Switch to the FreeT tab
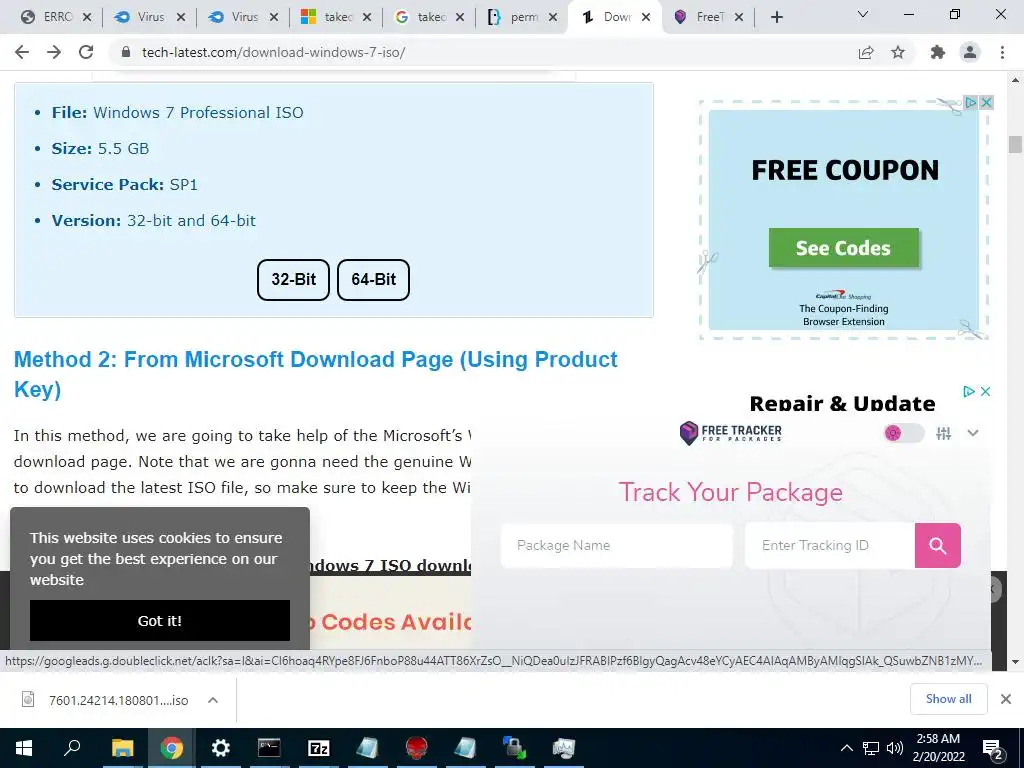 [709, 17]
